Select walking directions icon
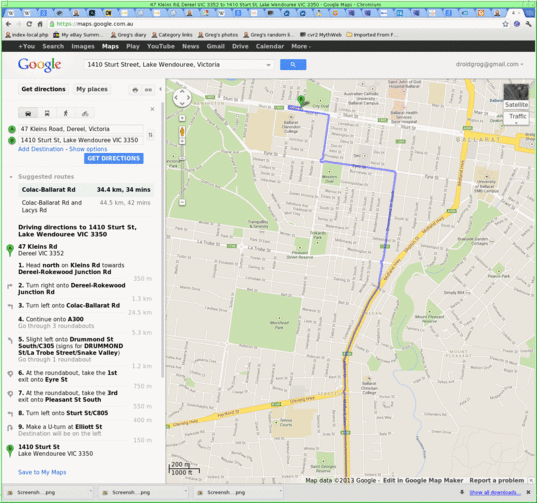 click(x=66, y=113)
